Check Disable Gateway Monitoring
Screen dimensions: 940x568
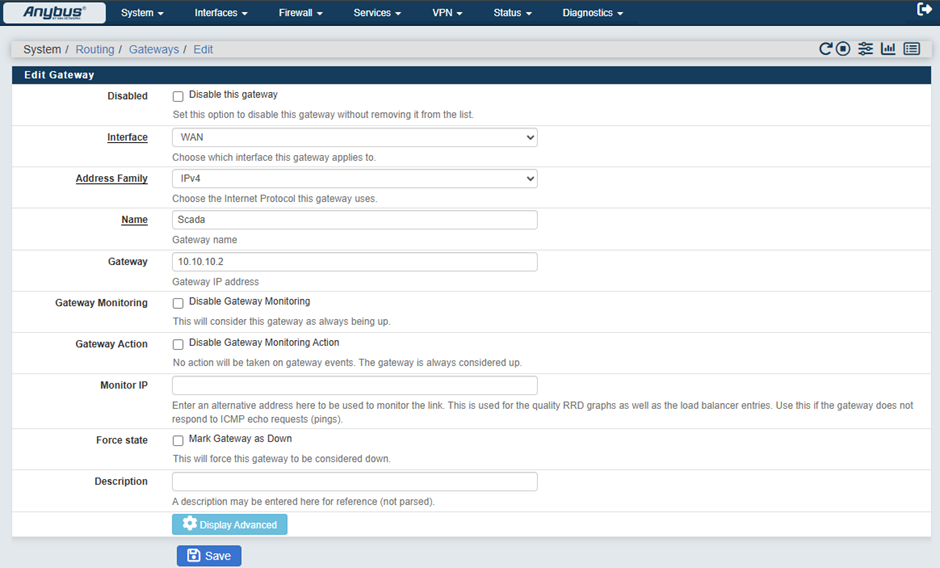coord(178,303)
